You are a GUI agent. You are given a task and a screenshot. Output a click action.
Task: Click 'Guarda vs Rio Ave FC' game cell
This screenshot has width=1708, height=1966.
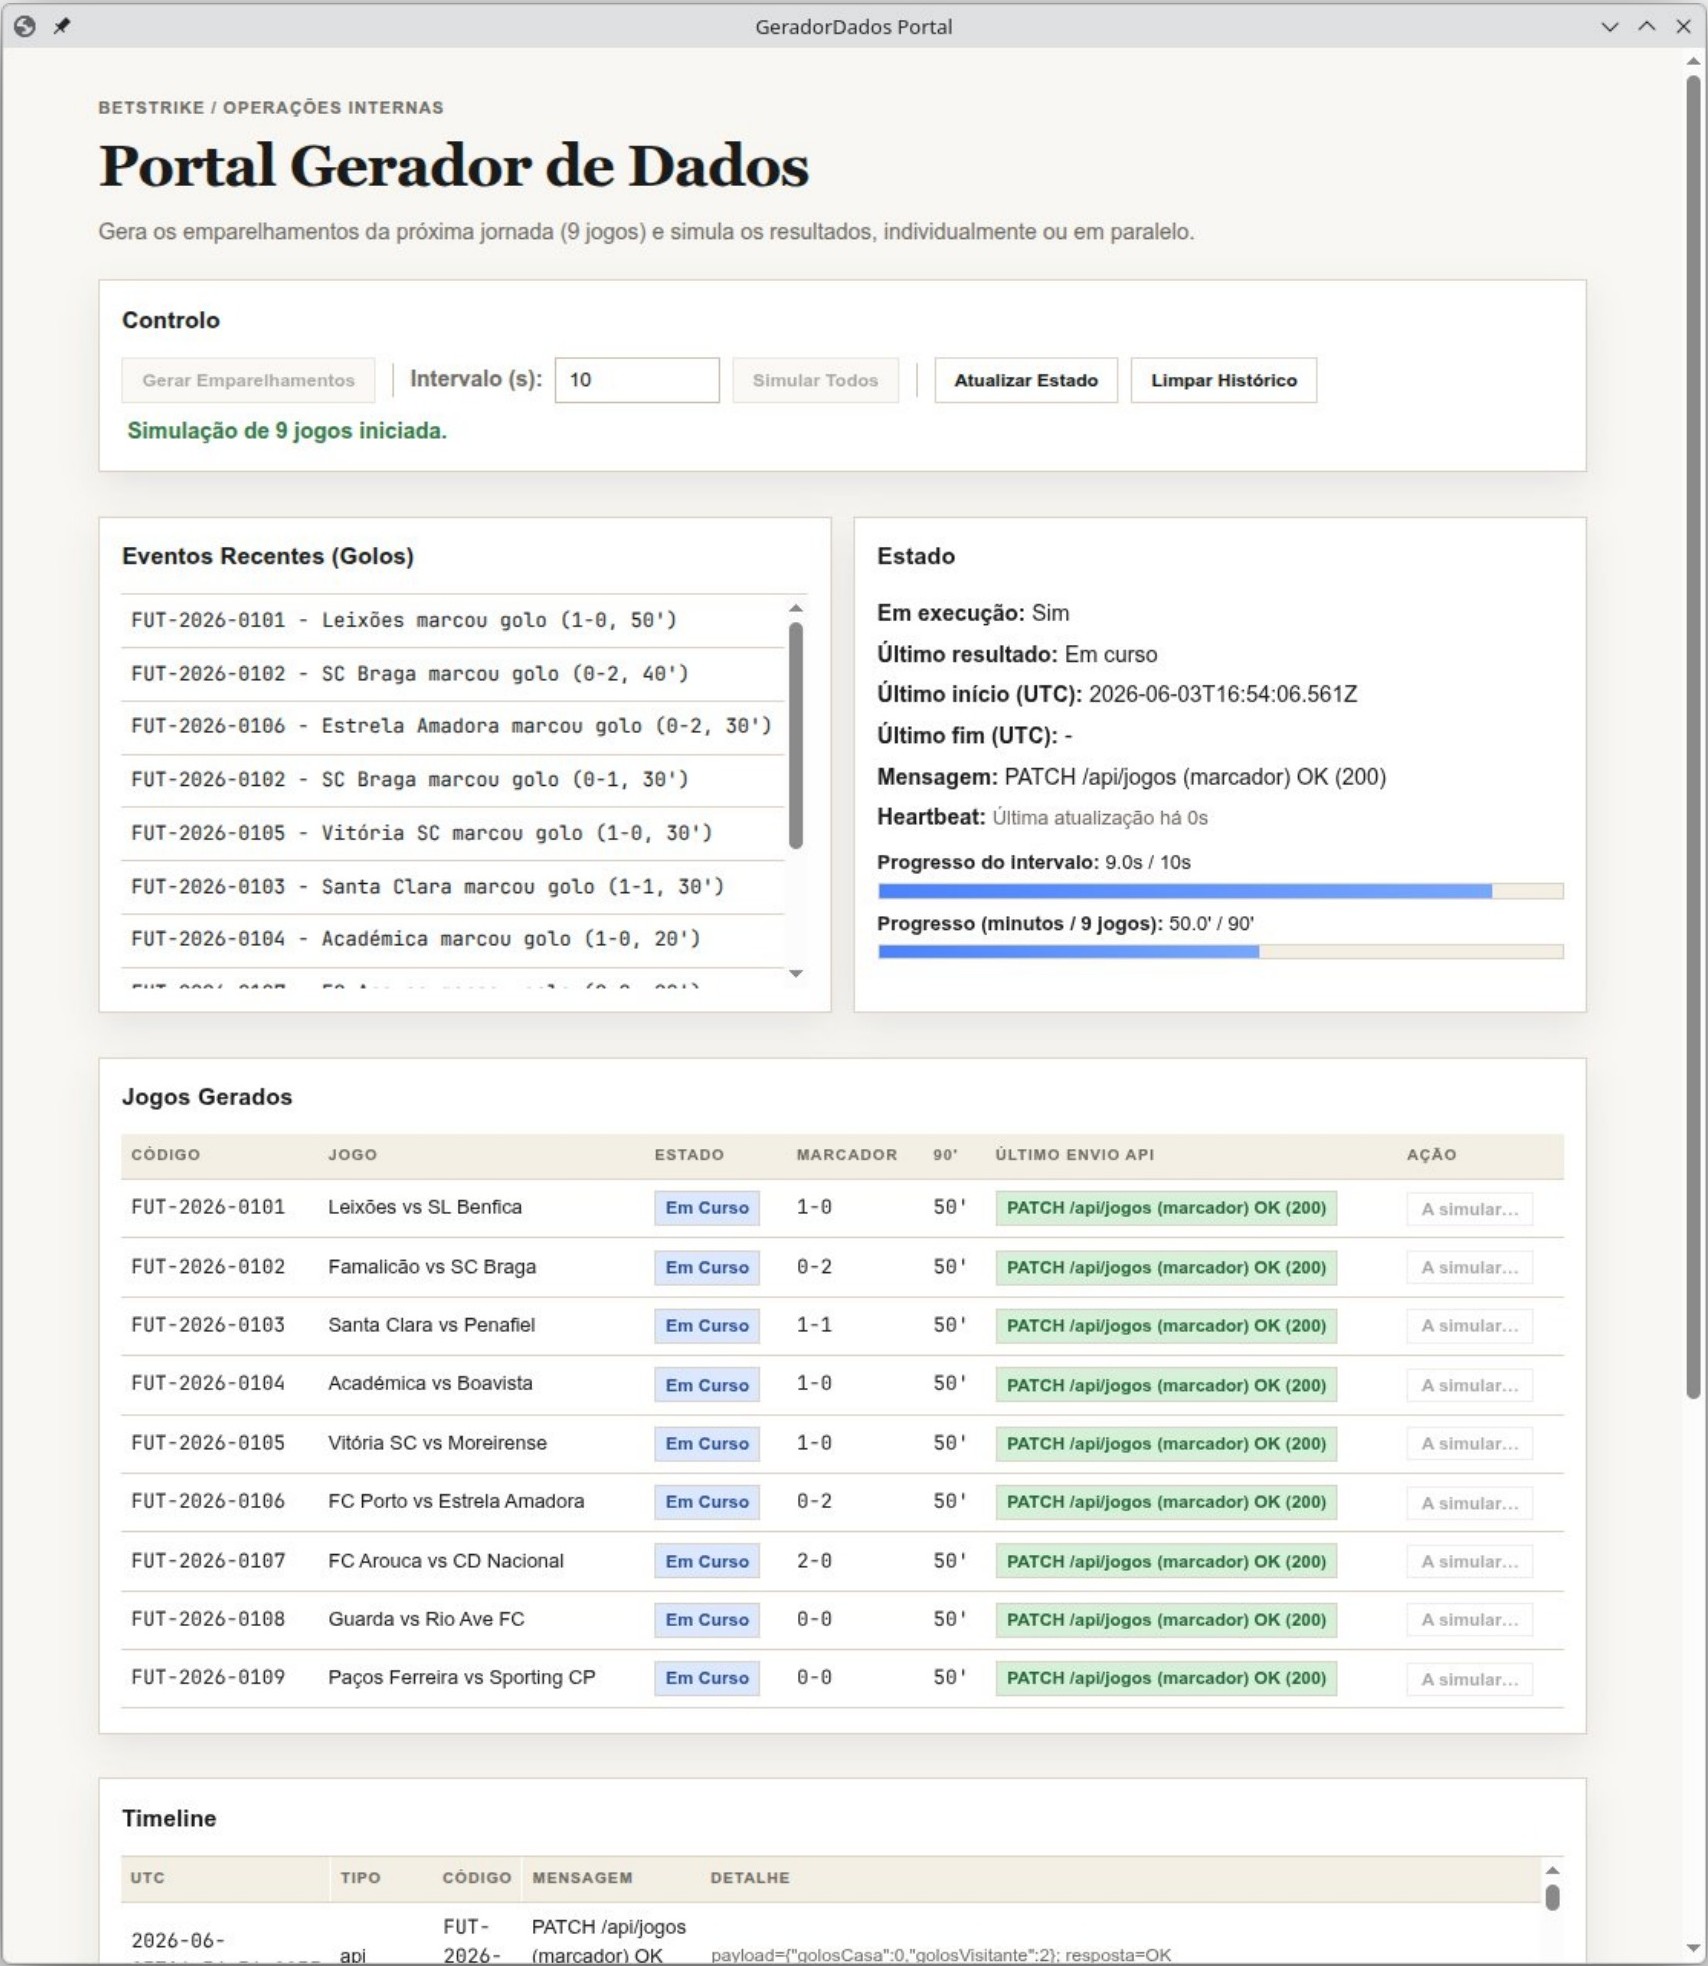click(x=426, y=1619)
